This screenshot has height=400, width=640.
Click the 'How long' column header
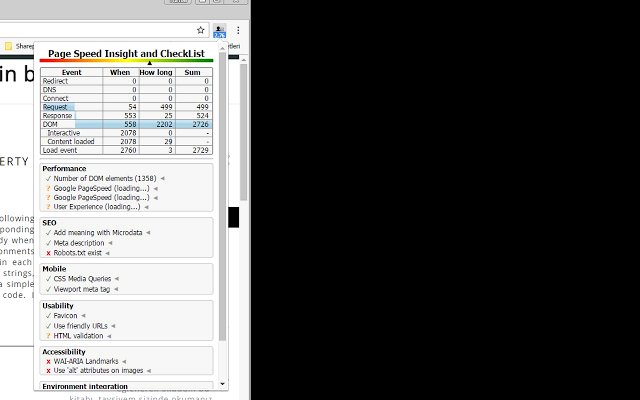[x=156, y=72]
